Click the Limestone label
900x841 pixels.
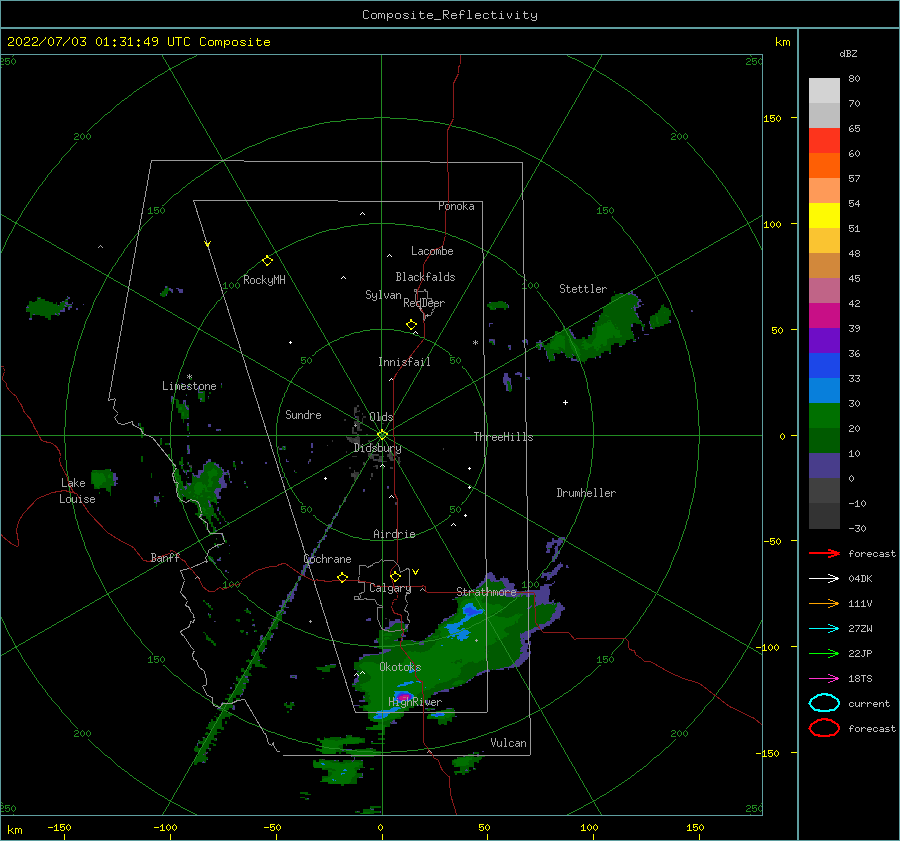[189, 386]
